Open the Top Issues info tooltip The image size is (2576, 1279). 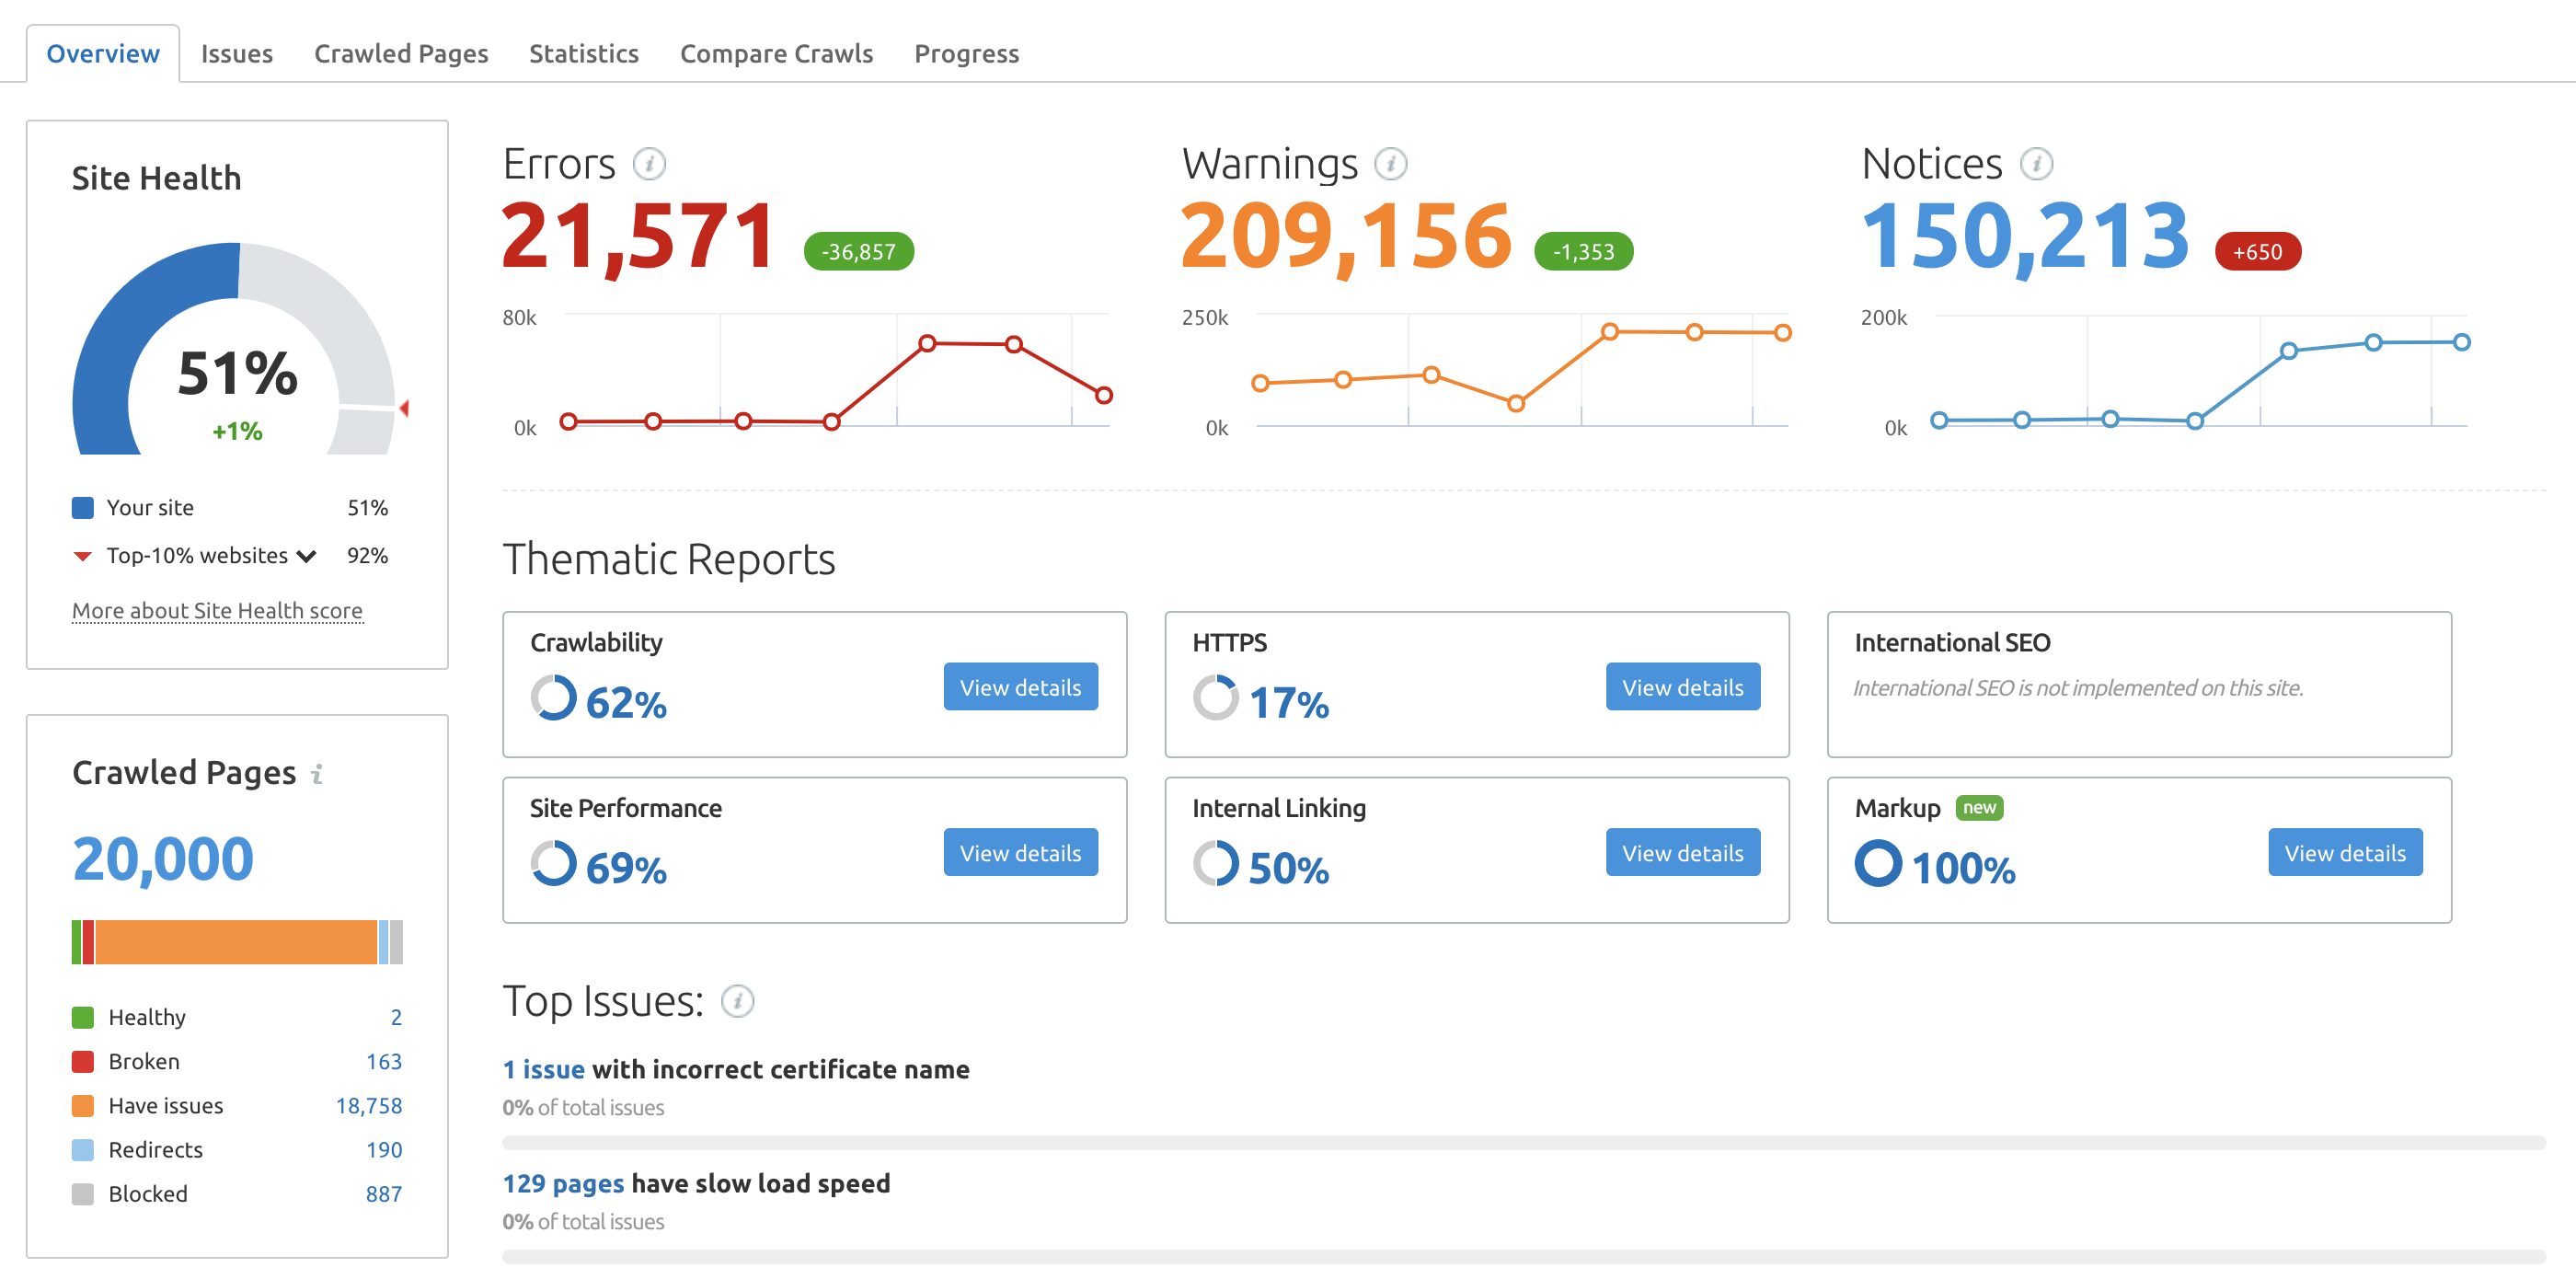coord(737,1000)
